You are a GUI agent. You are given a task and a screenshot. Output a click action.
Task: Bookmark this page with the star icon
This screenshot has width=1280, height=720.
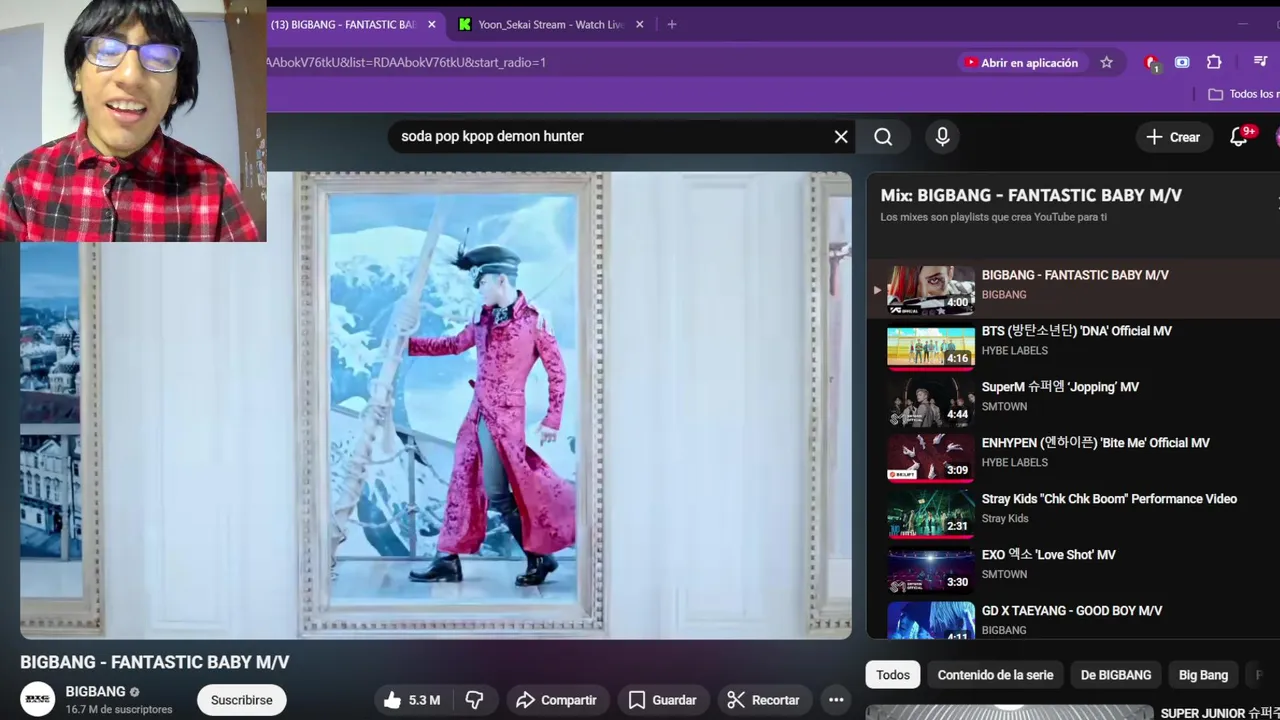click(x=1106, y=62)
